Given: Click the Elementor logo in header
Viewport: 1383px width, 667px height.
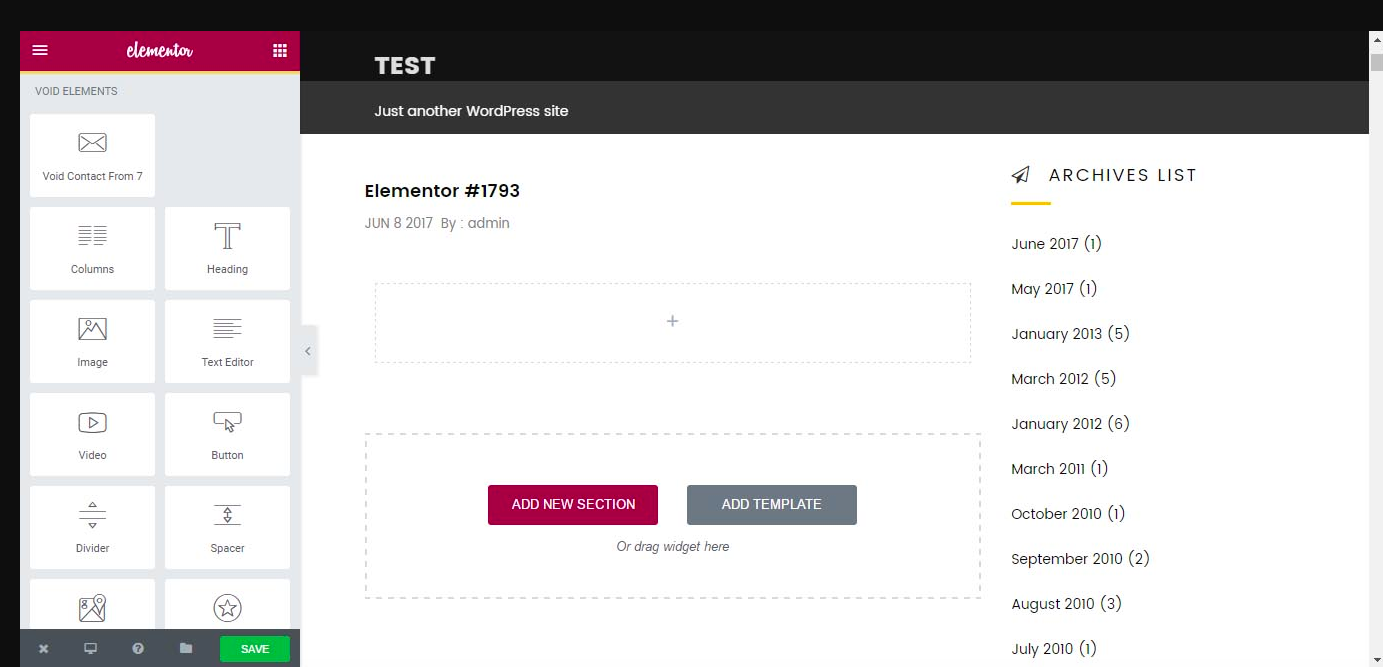Looking at the screenshot, I should (x=160, y=50).
